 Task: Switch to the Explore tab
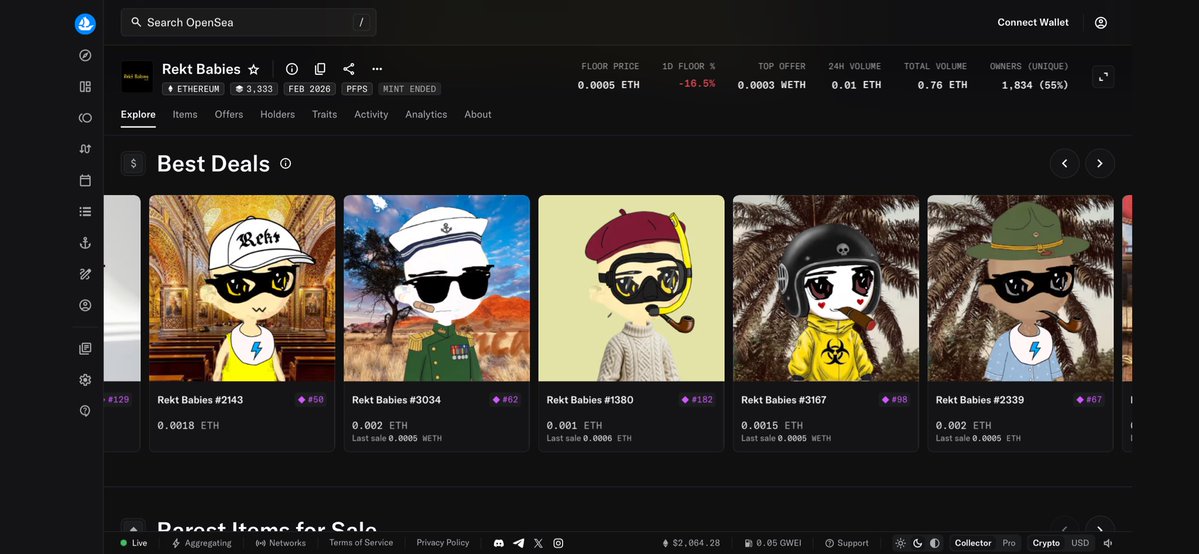click(138, 114)
